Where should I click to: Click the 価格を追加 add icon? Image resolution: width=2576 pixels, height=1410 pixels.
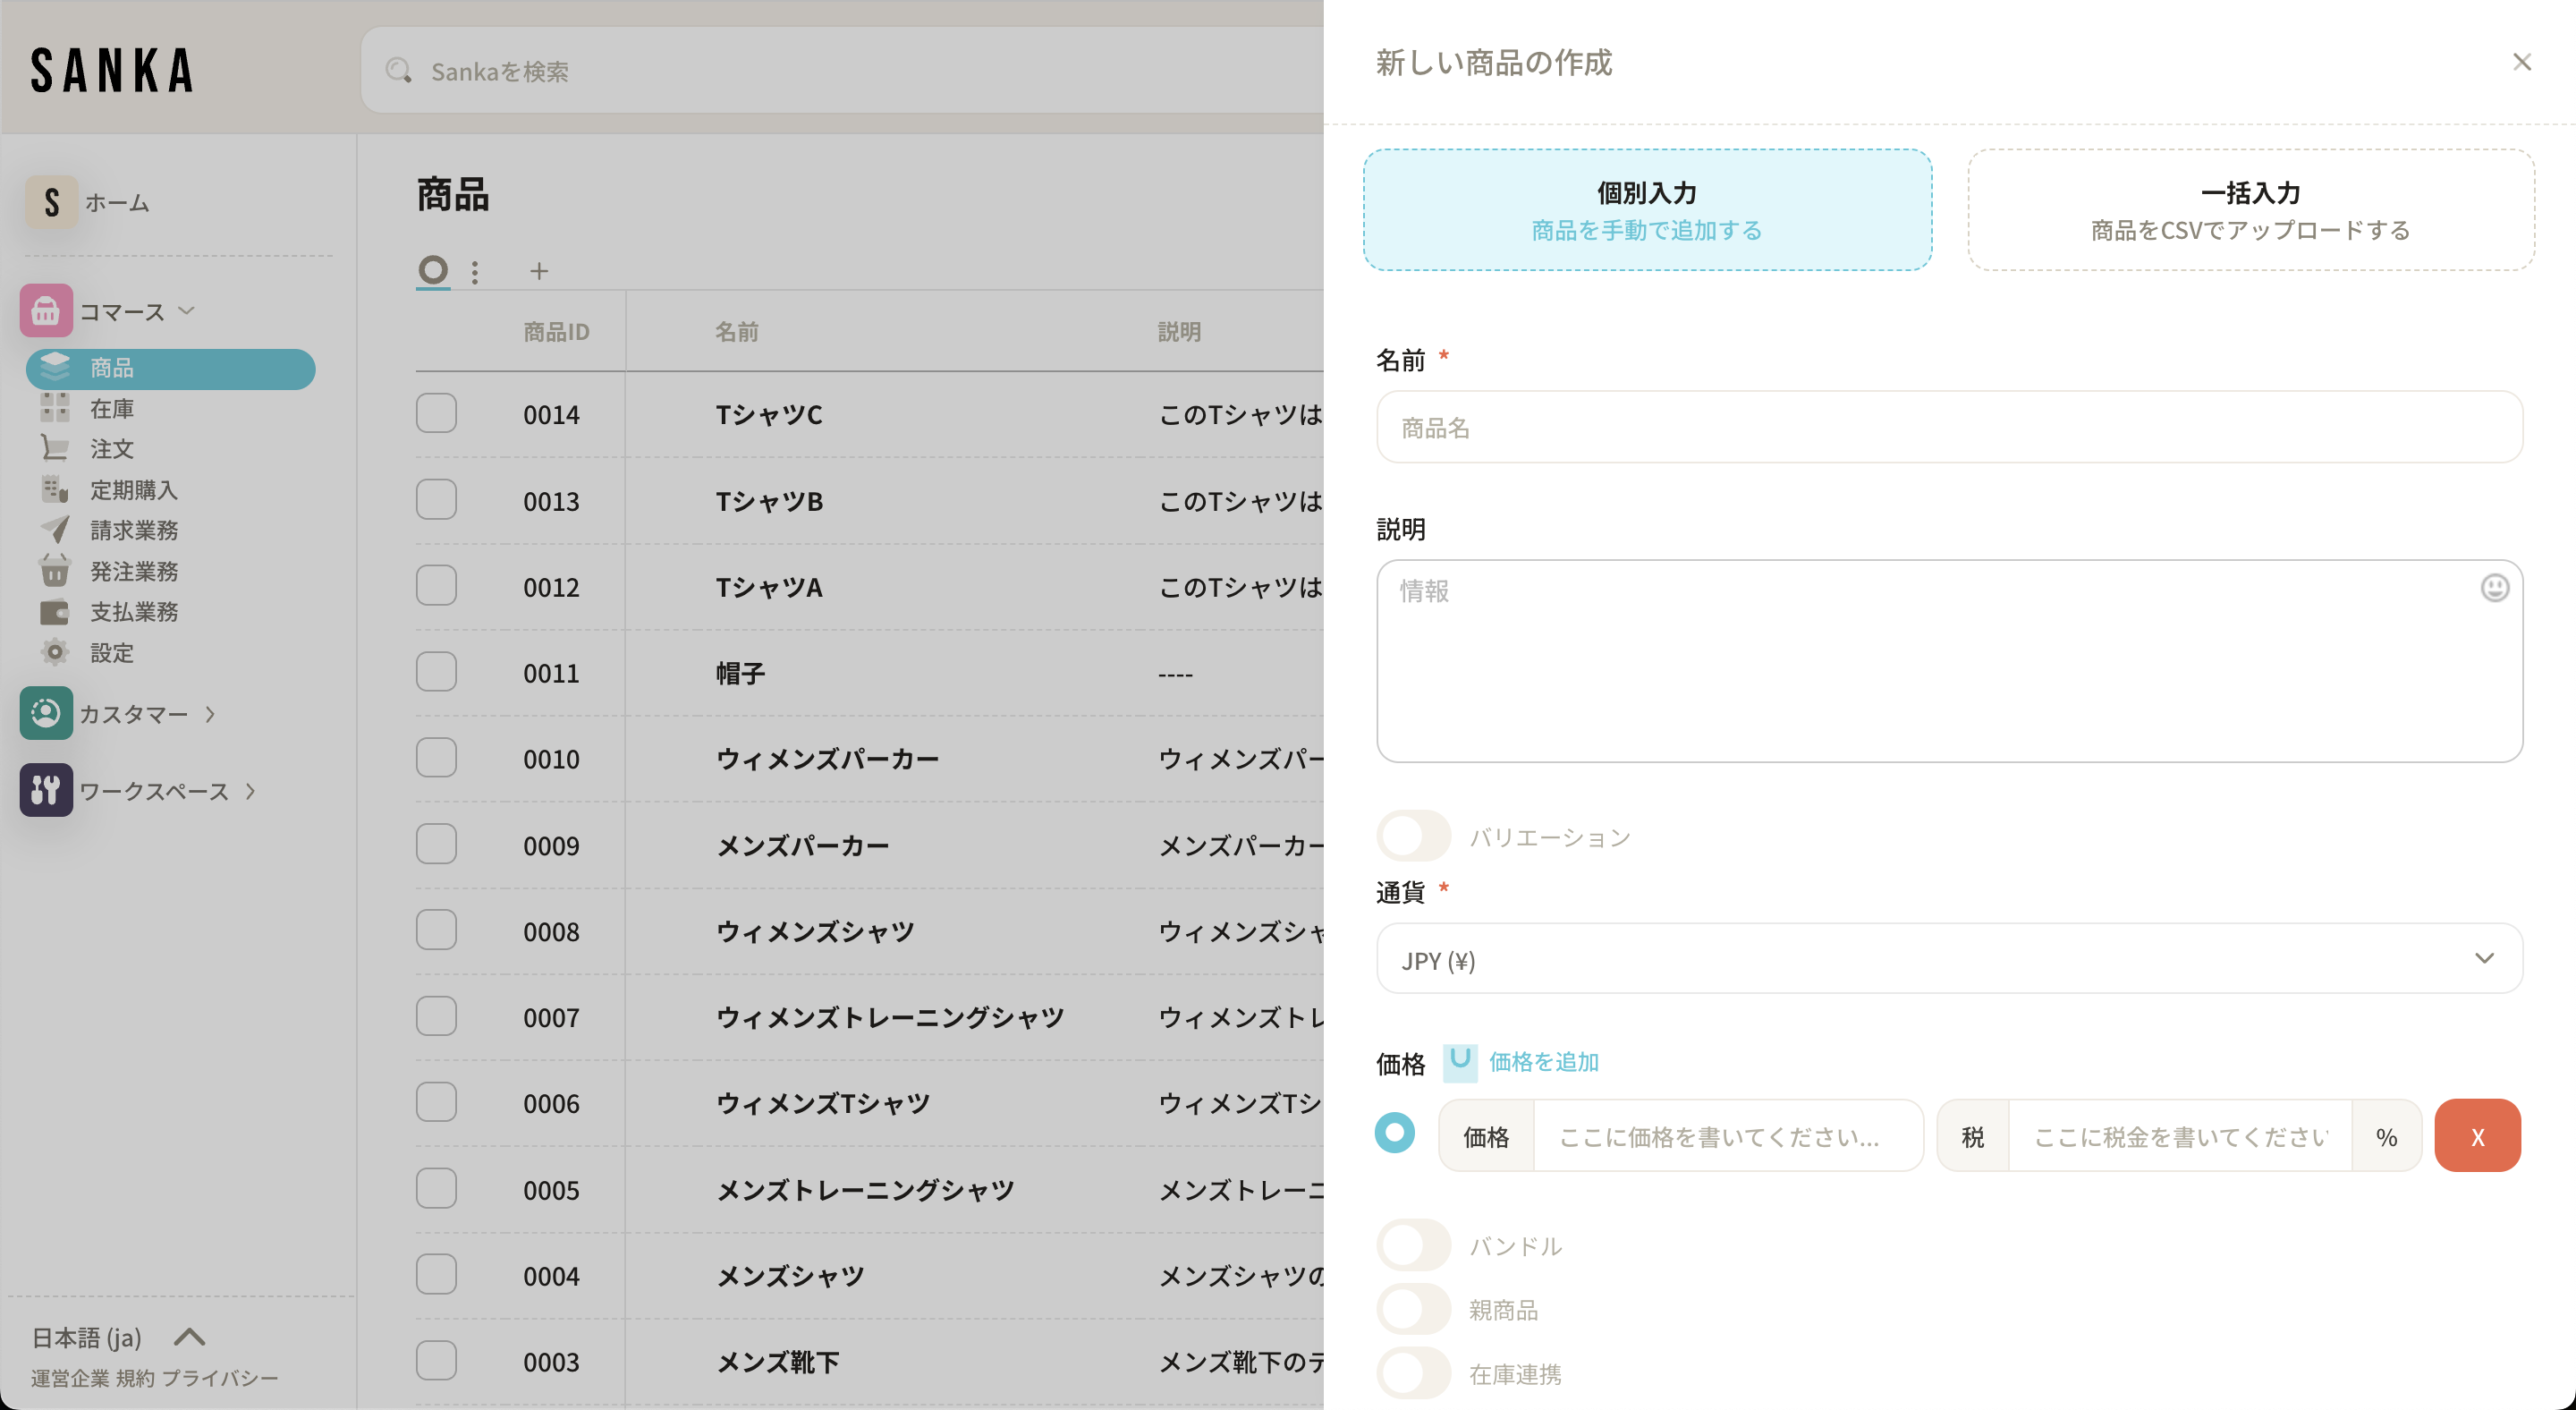click(1460, 1062)
